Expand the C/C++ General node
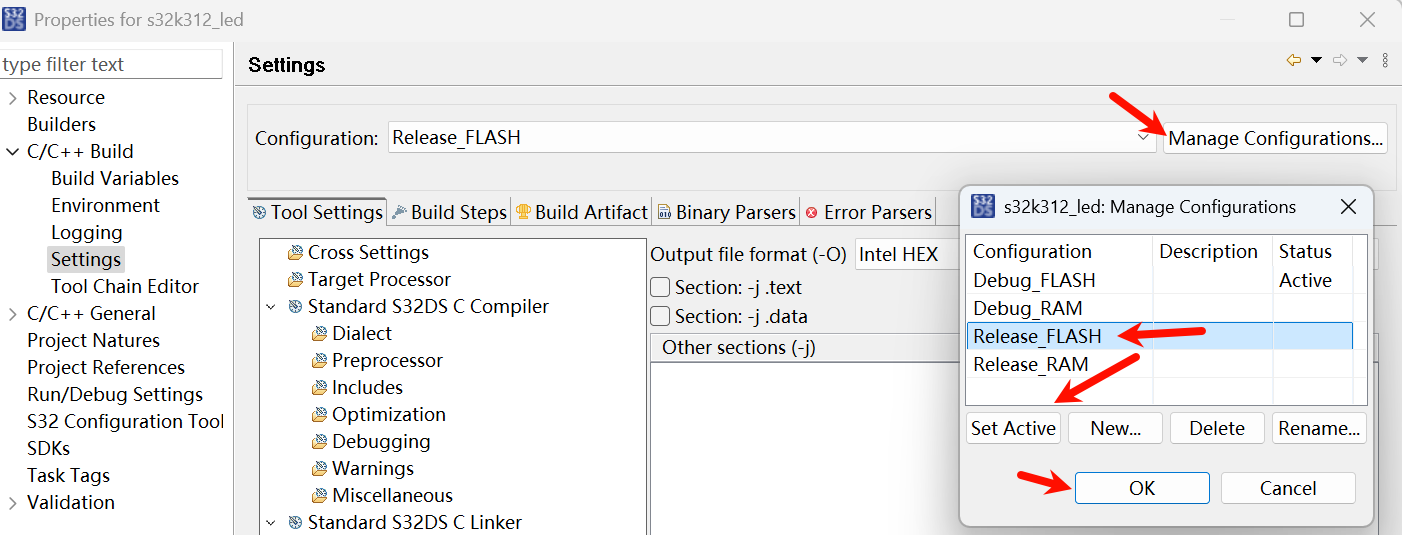Image resolution: width=1402 pixels, height=535 pixels. 12,314
